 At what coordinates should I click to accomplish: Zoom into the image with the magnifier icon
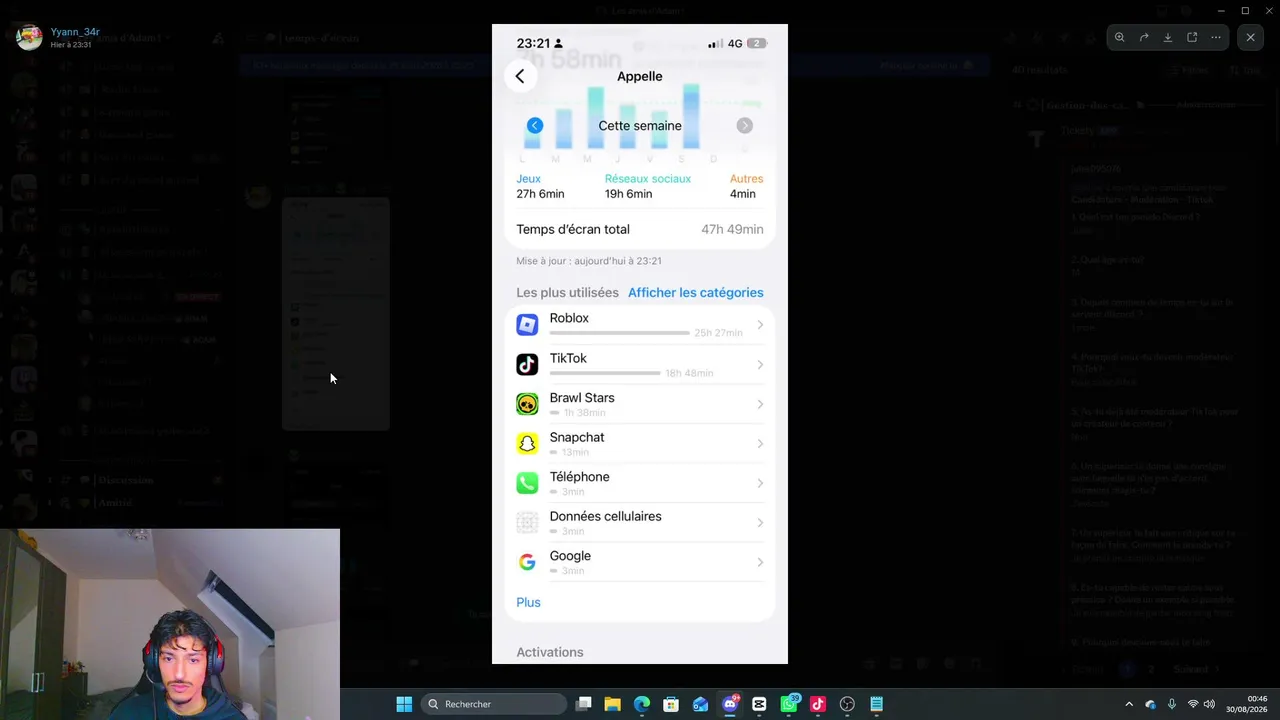point(1120,38)
